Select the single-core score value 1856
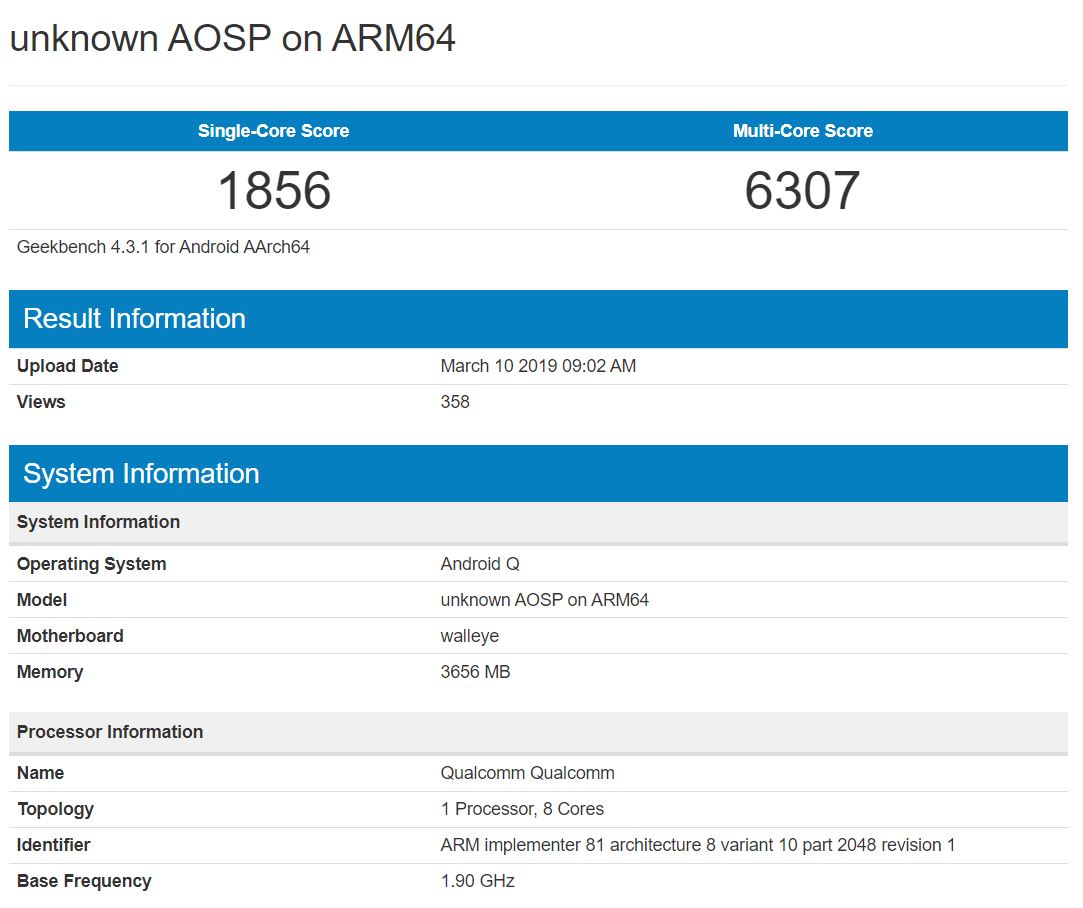1083x908 pixels. click(x=274, y=190)
